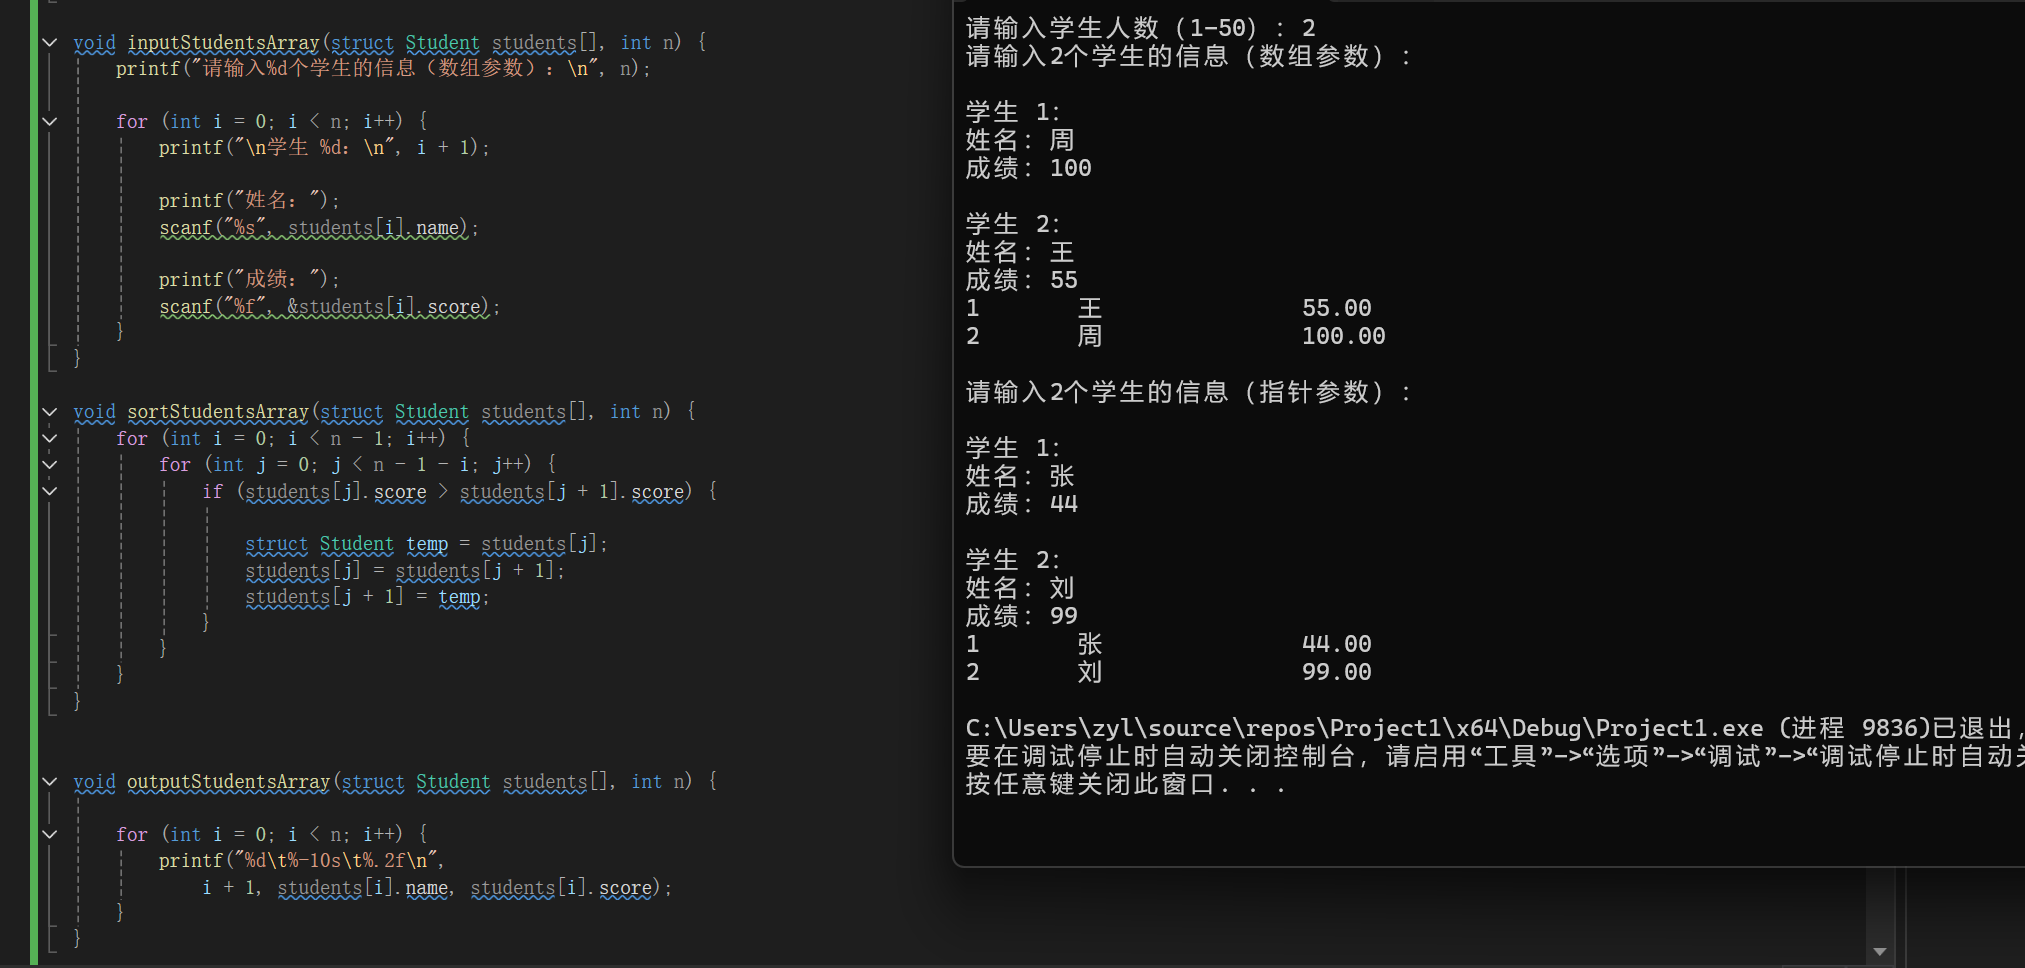Click the console score value 44.00
Screen dimensions: 2025x968
click(1336, 644)
